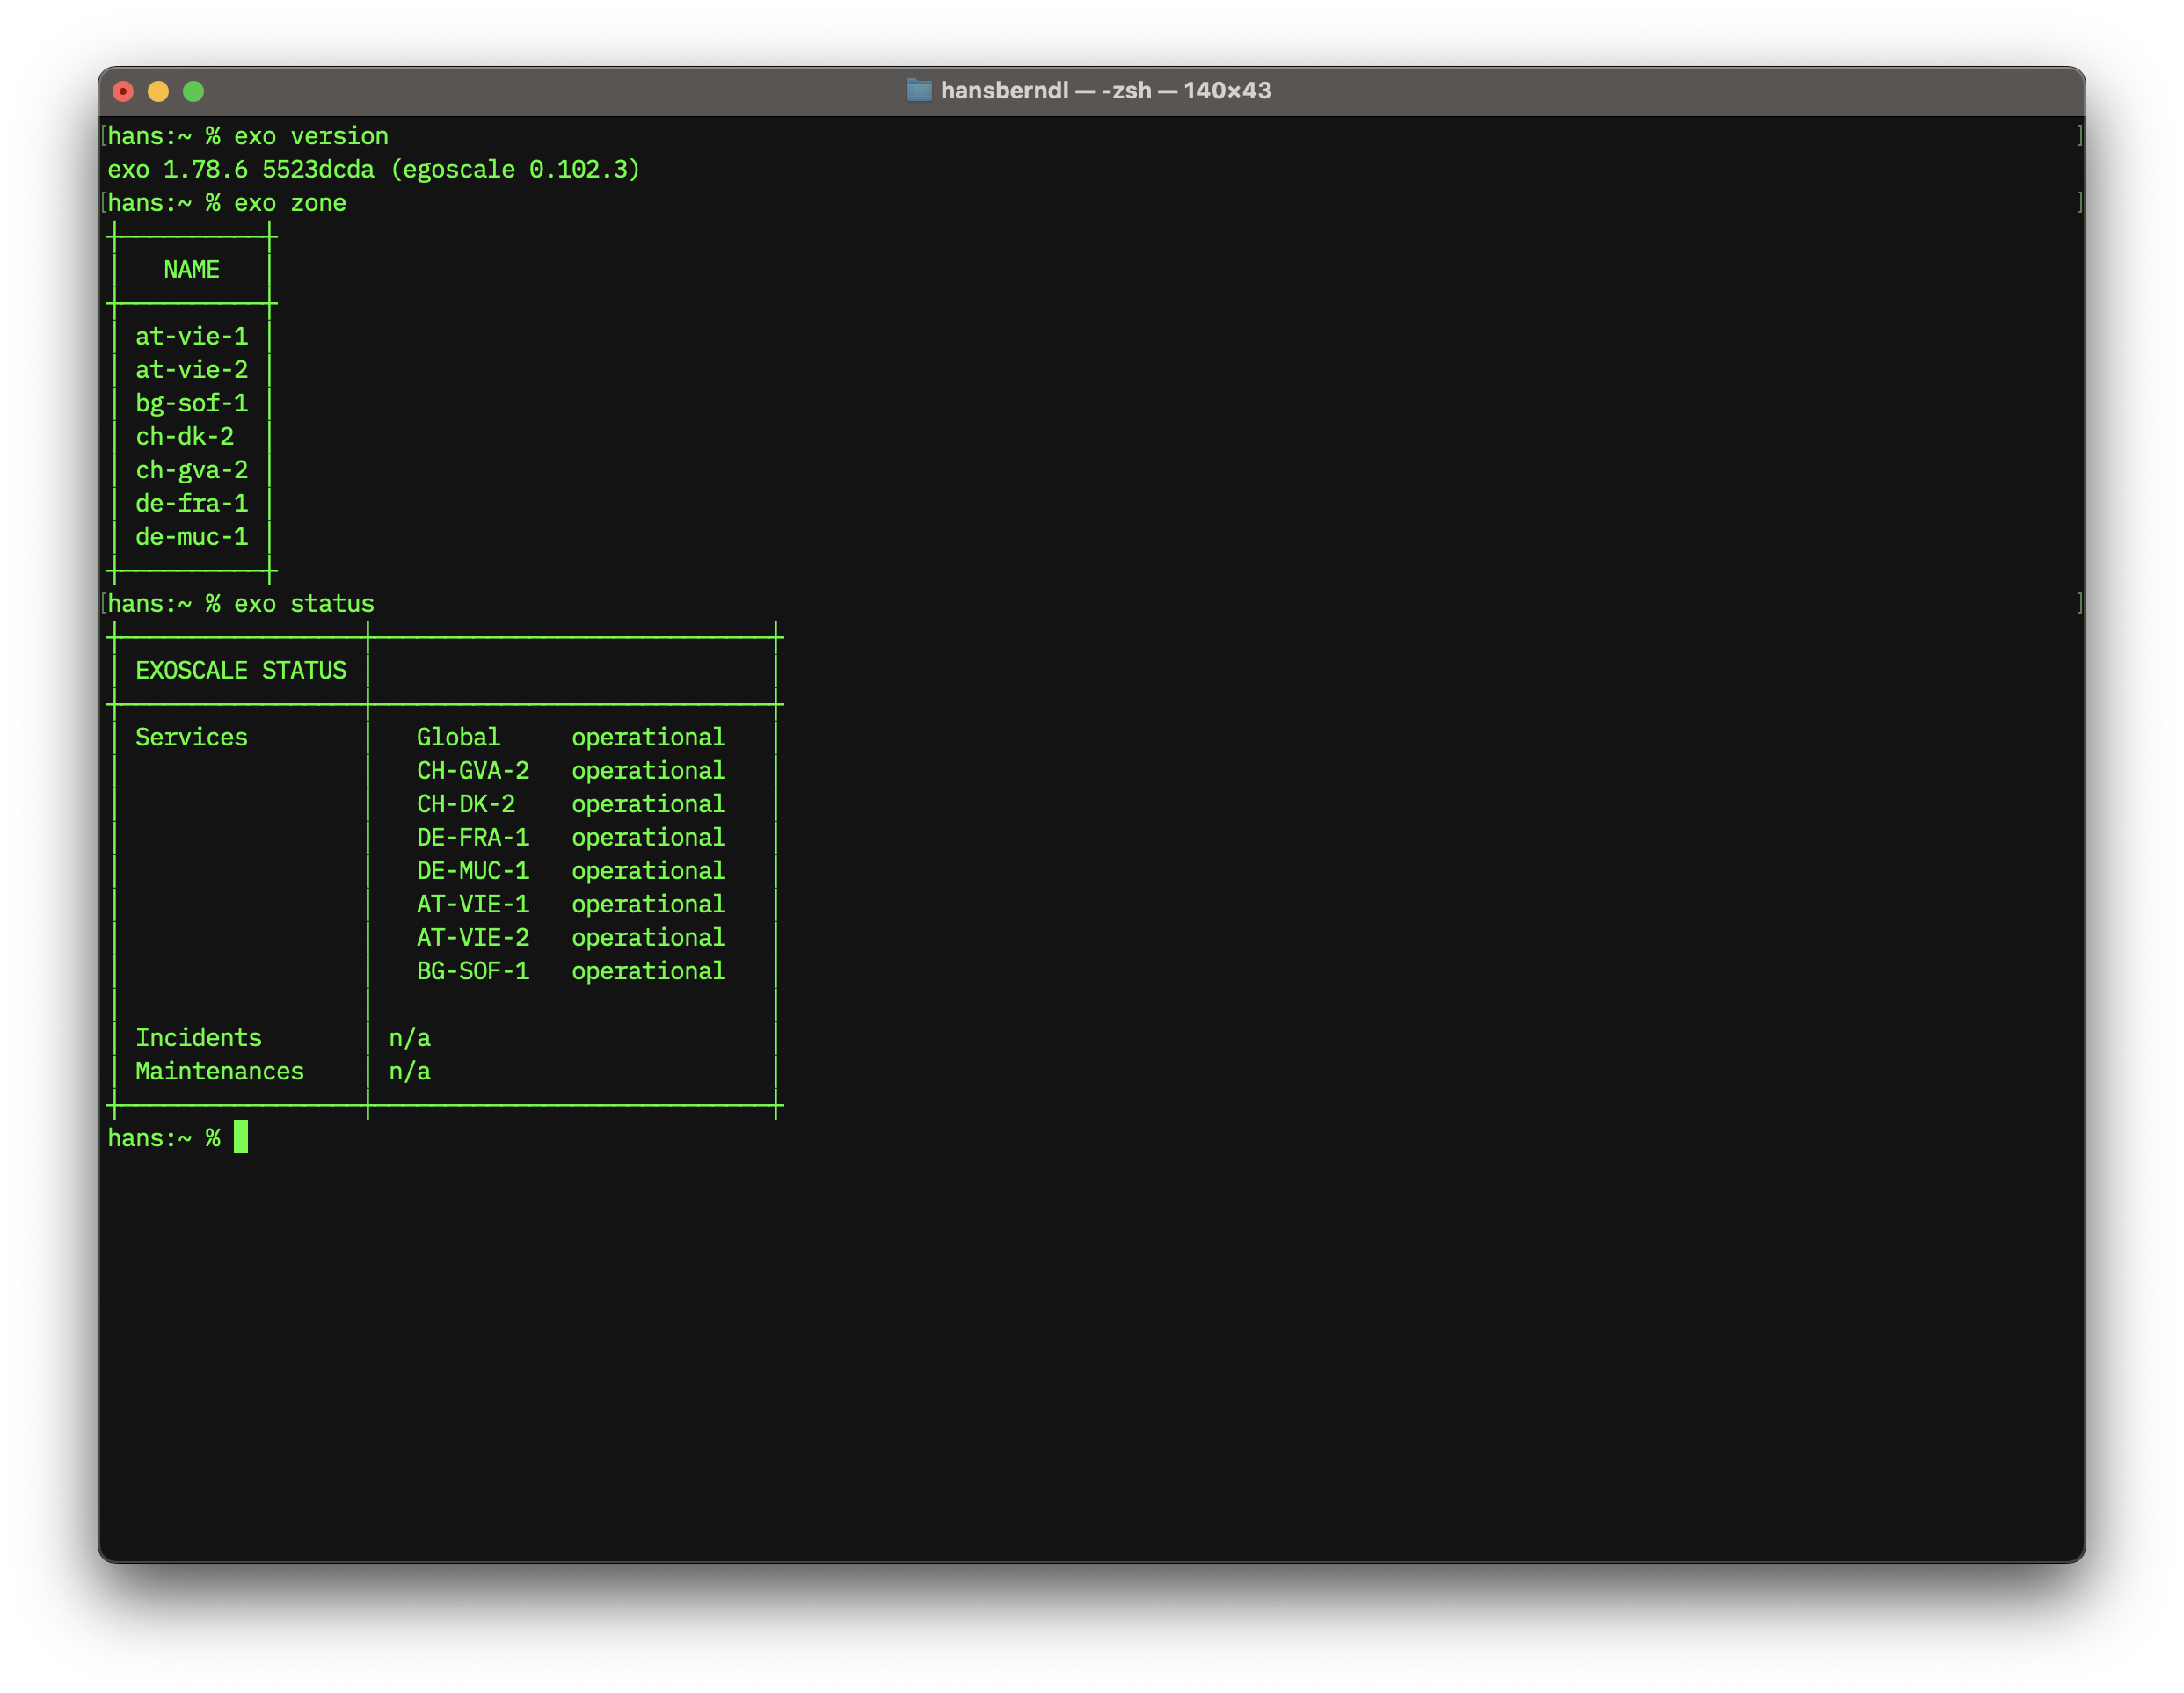Select zone row 'de-fra-1'
This screenshot has height=1693, width=2184.
192,503
